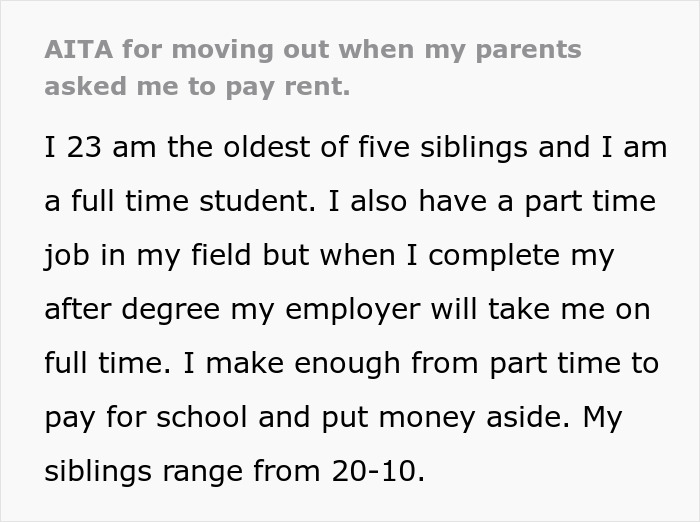The image size is (700, 522).
Task: Click the words "take me on"
Action: (569, 309)
